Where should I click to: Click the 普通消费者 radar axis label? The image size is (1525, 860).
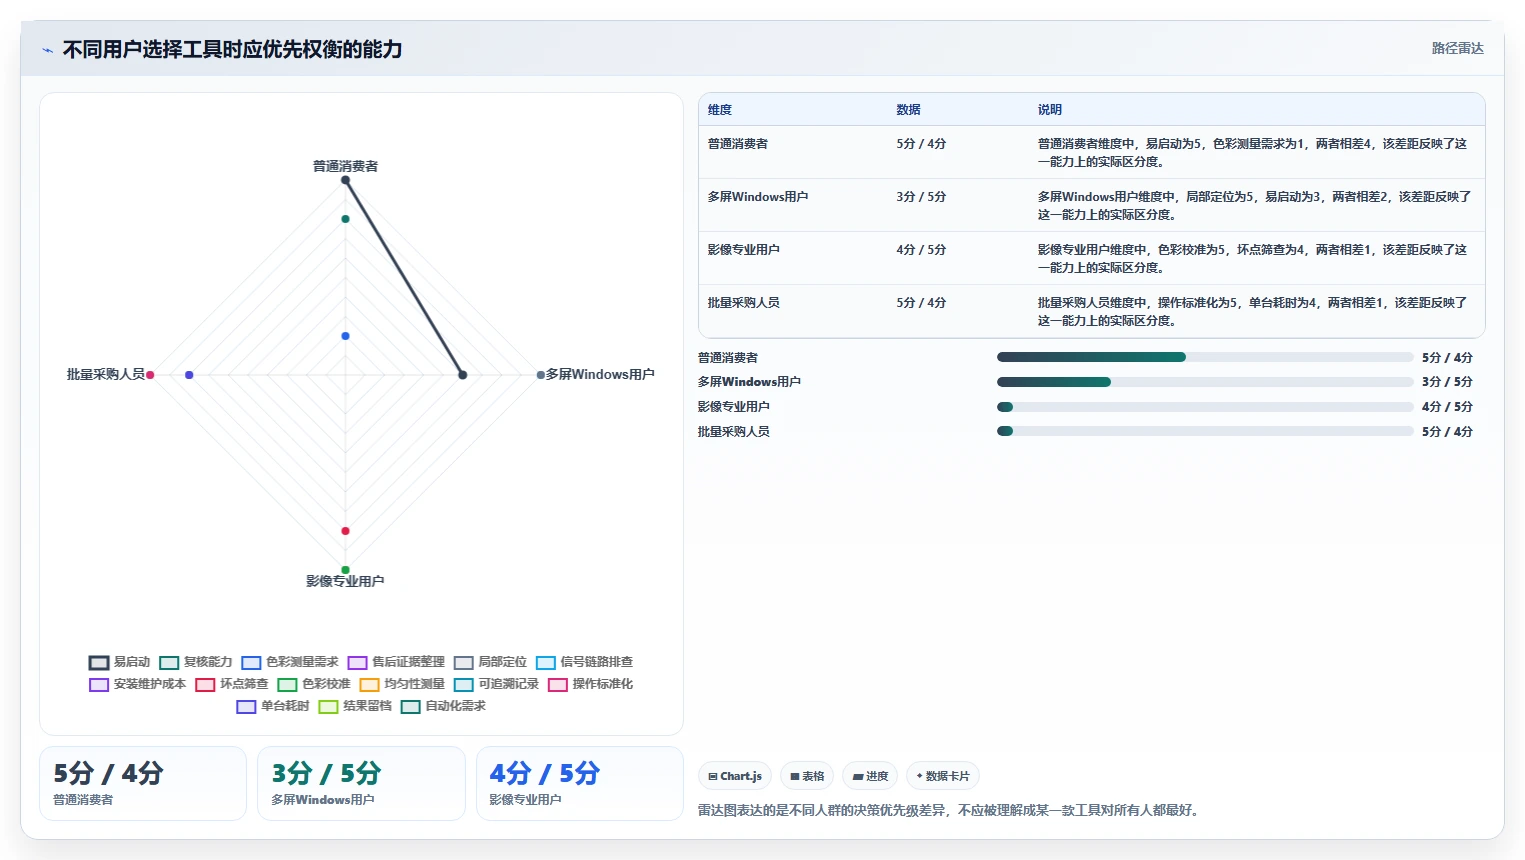345,166
